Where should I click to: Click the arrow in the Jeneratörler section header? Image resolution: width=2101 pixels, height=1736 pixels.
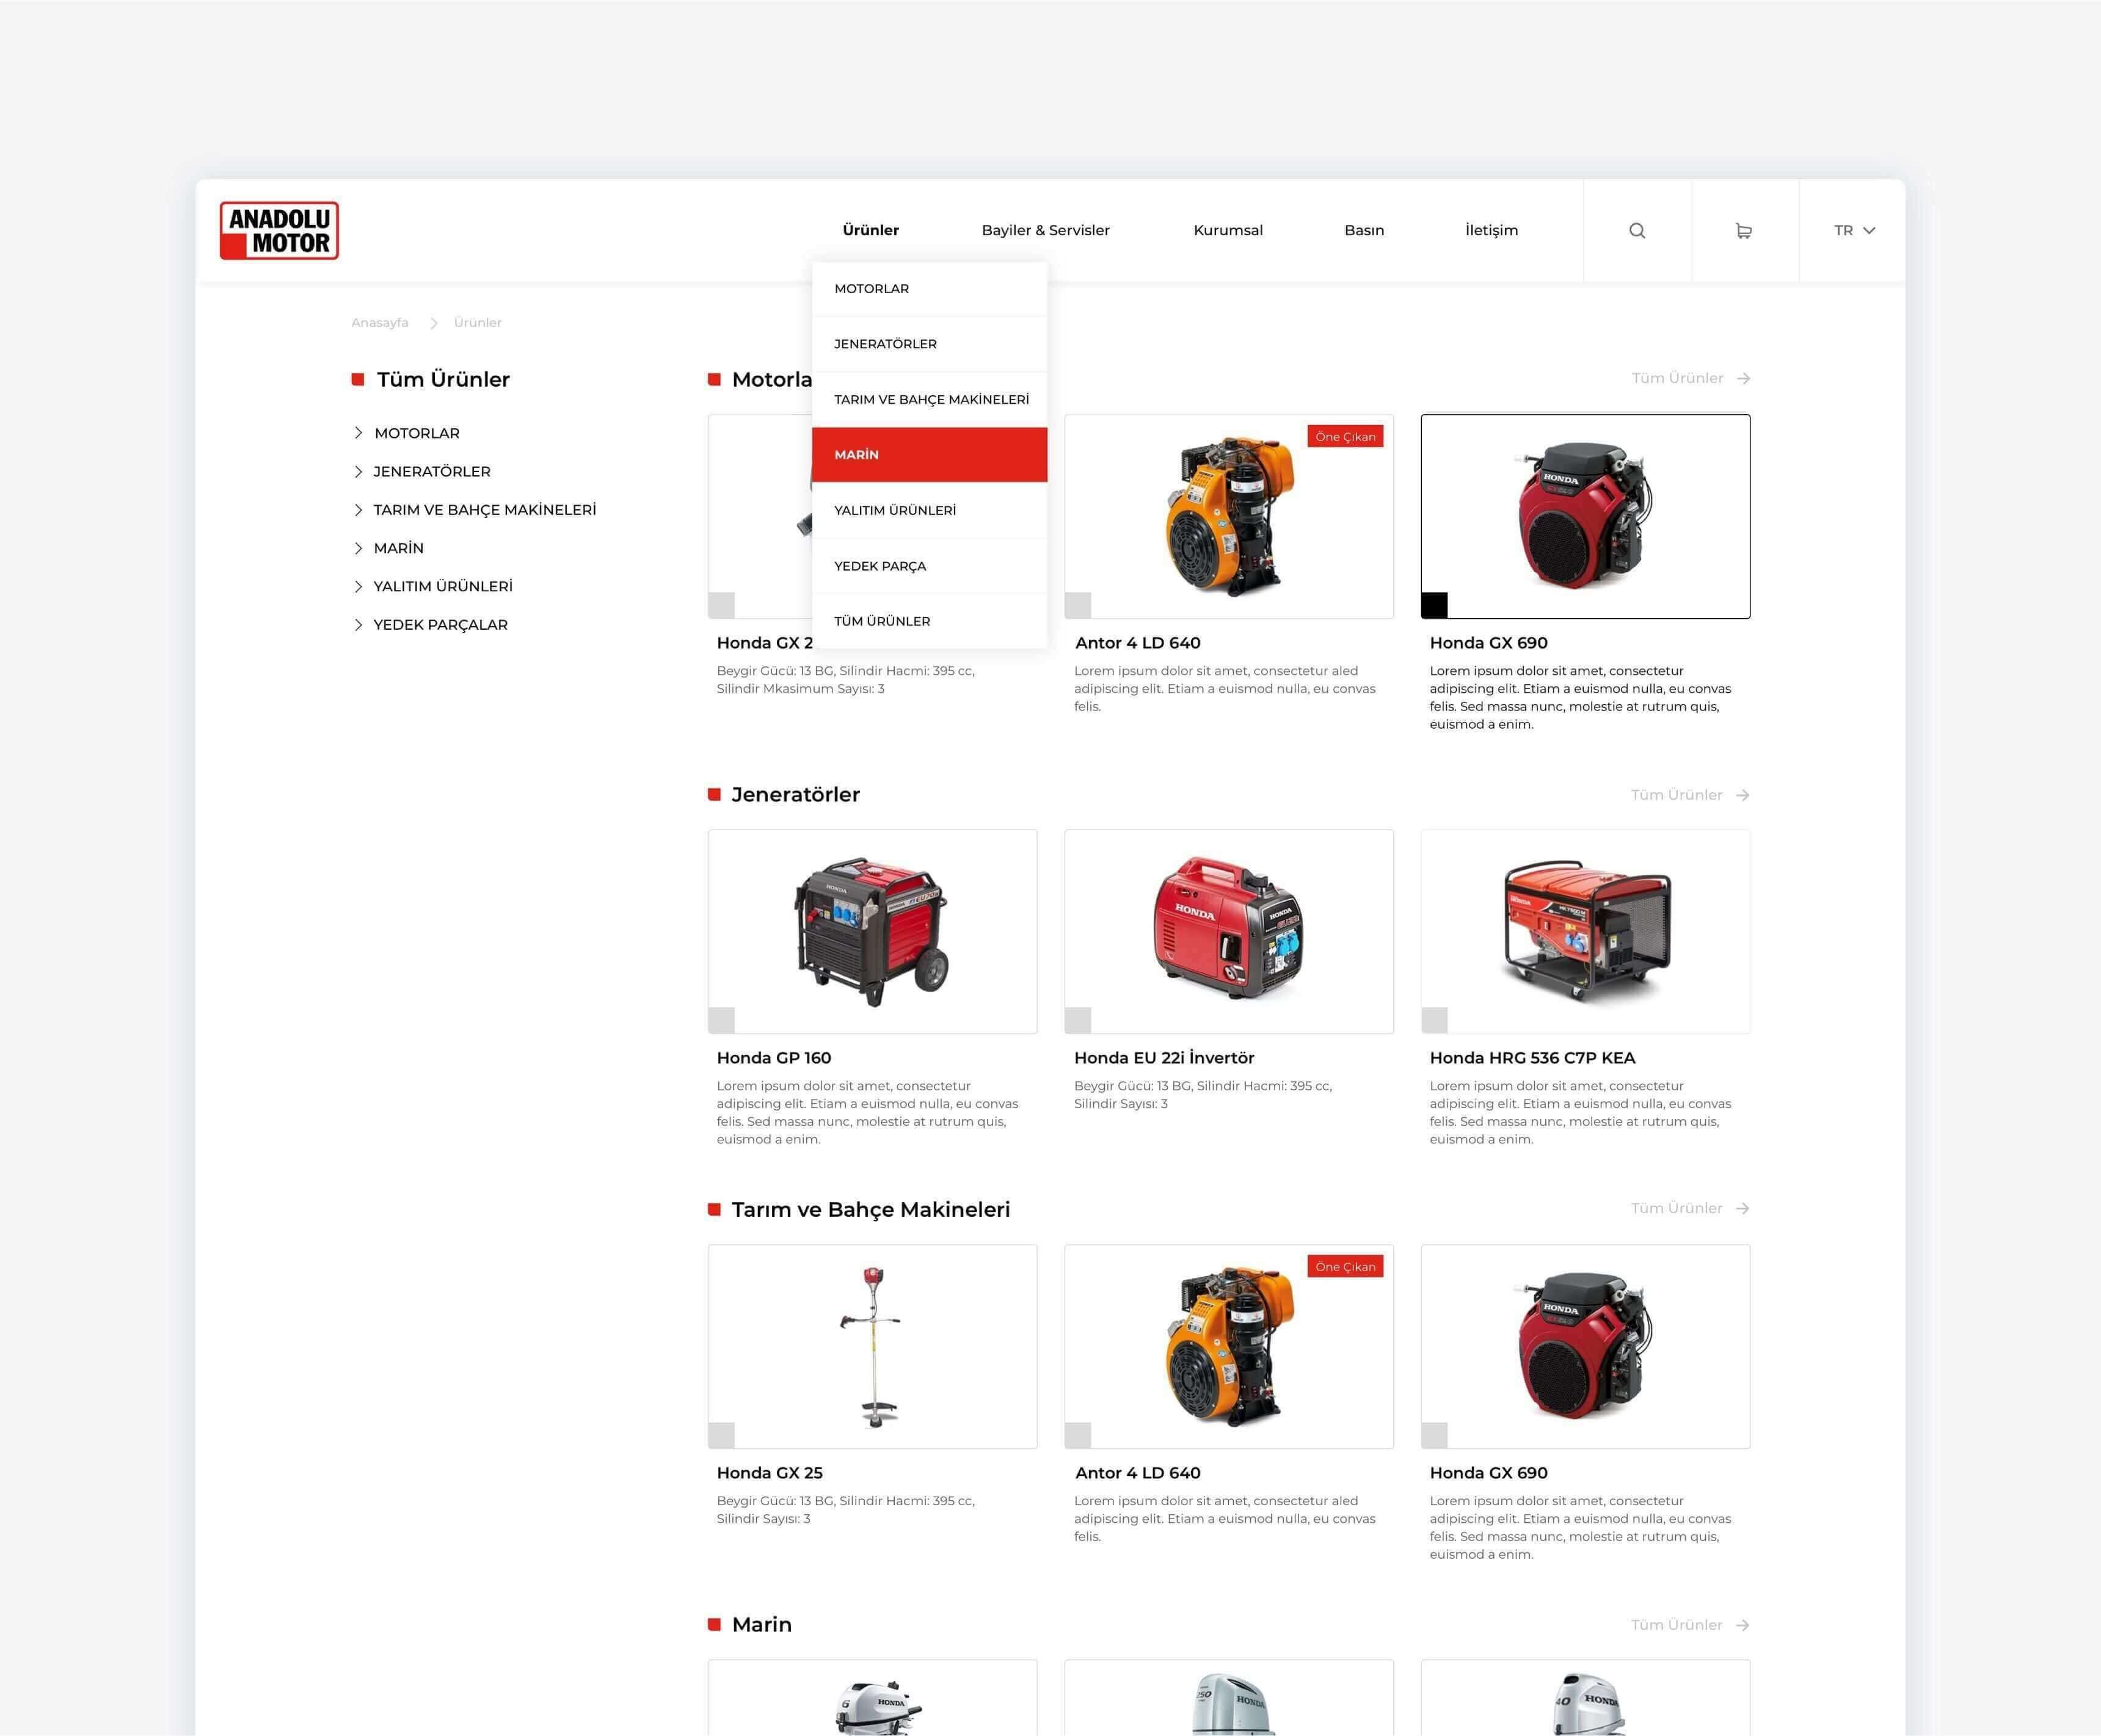1743,795
